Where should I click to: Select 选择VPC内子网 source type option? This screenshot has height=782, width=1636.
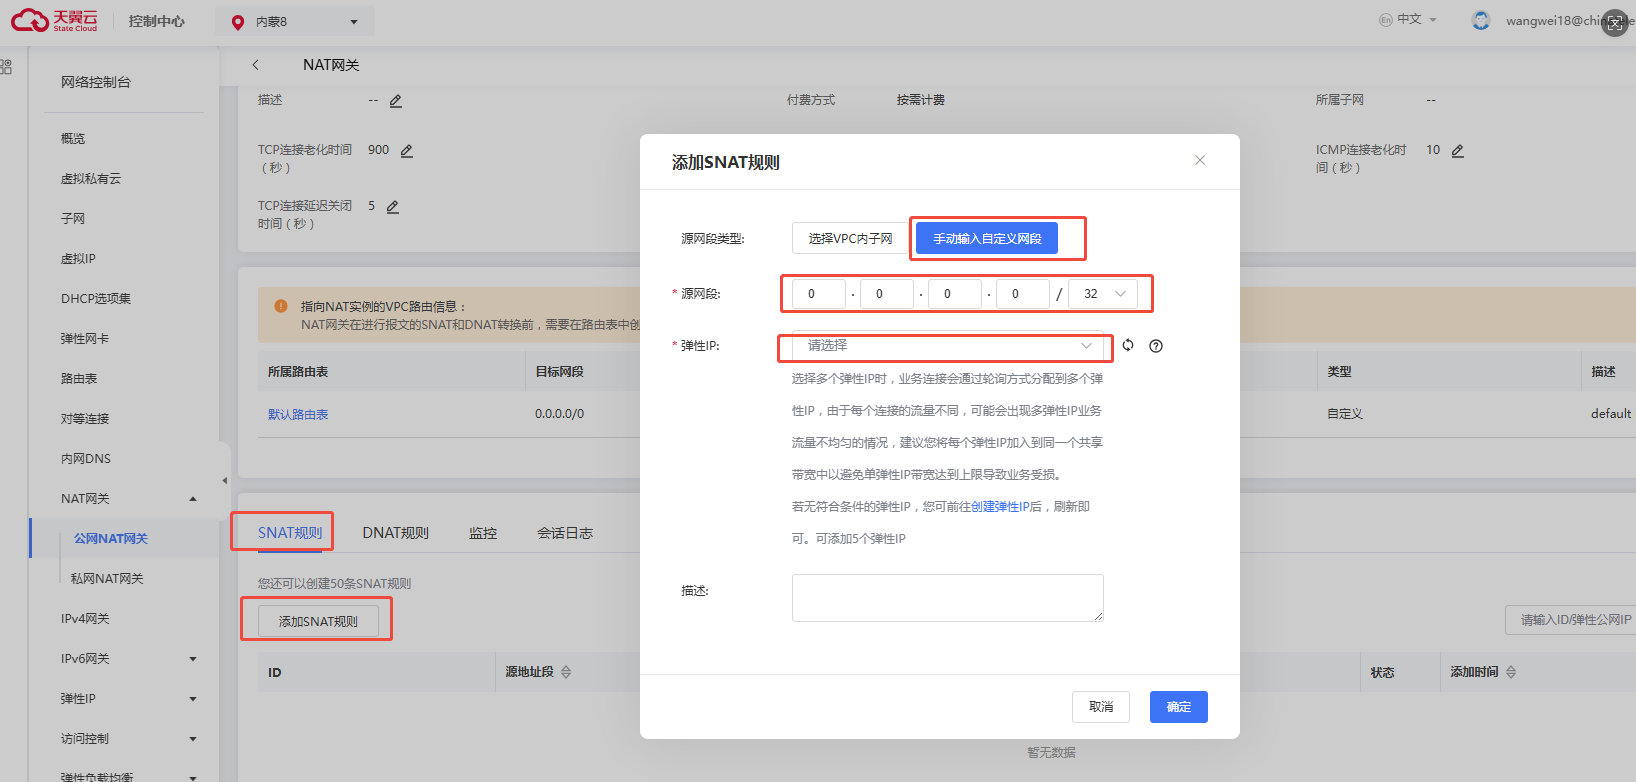850,239
